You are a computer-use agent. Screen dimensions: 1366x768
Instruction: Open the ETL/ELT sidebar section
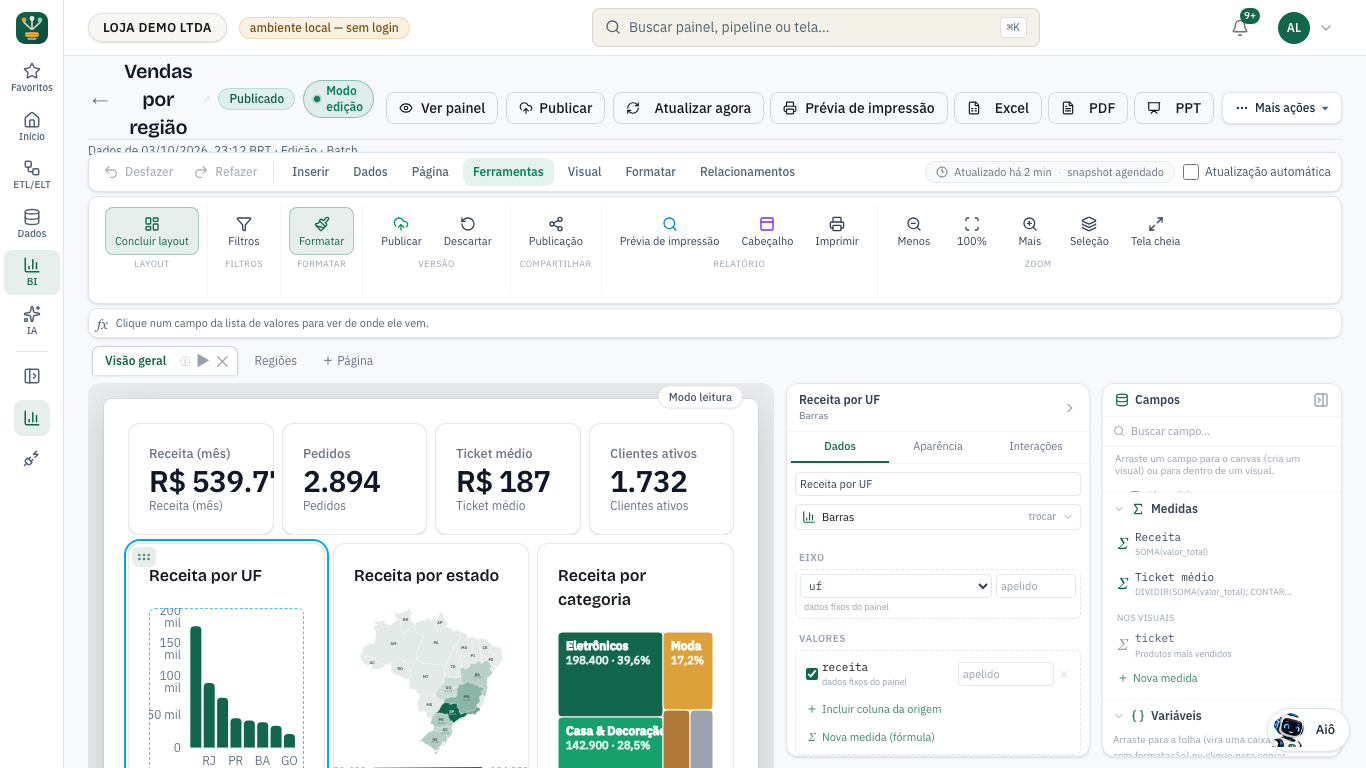(x=32, y=175)
